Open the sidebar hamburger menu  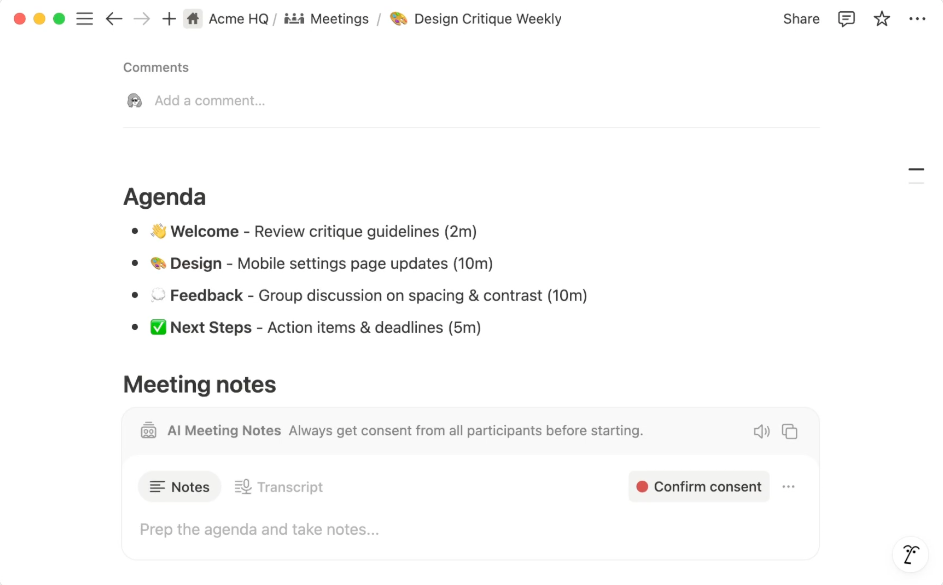click(85, 19)
